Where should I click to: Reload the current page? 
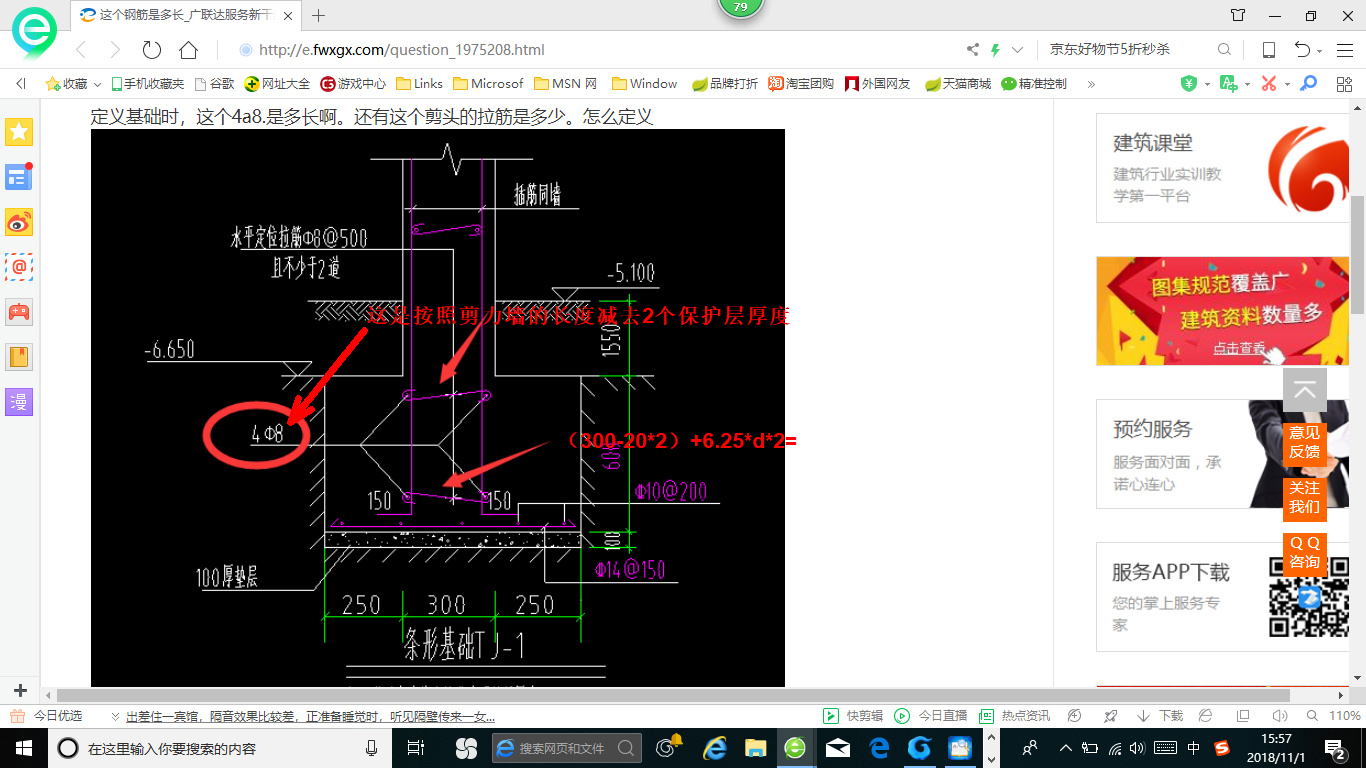click(152, 50)
